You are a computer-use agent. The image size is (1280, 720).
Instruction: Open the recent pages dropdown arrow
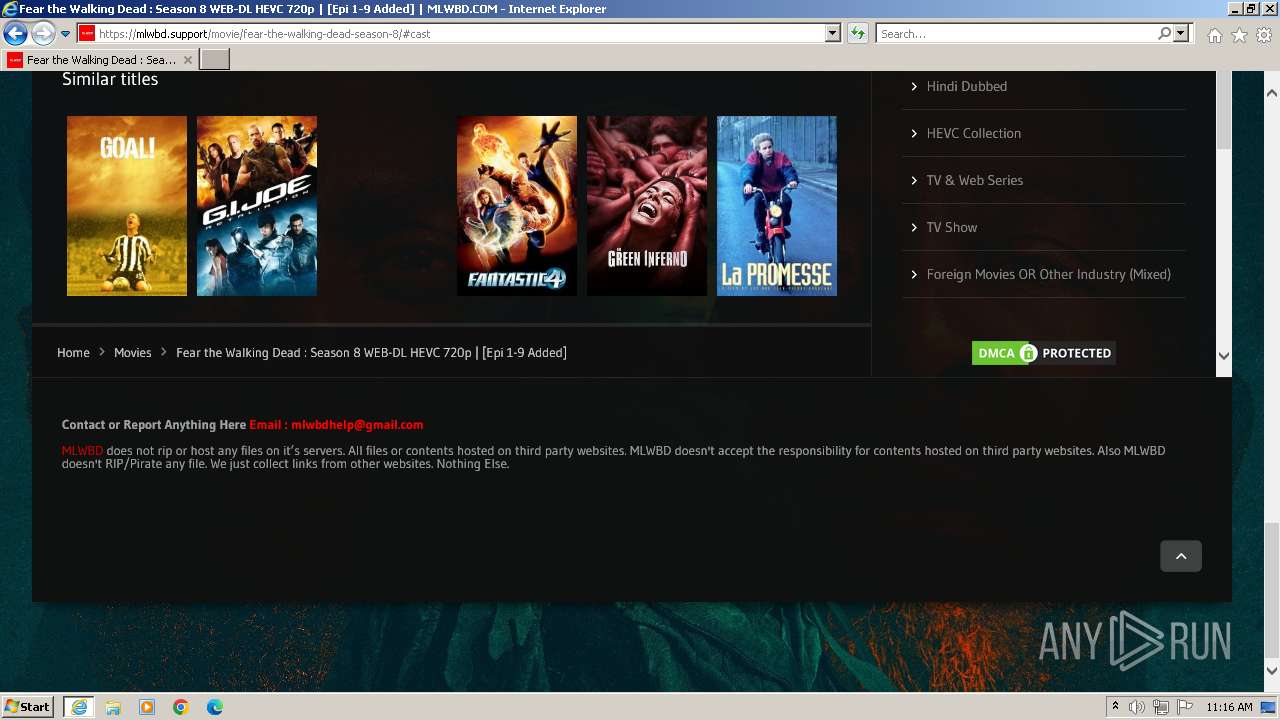tap(65, 34)
